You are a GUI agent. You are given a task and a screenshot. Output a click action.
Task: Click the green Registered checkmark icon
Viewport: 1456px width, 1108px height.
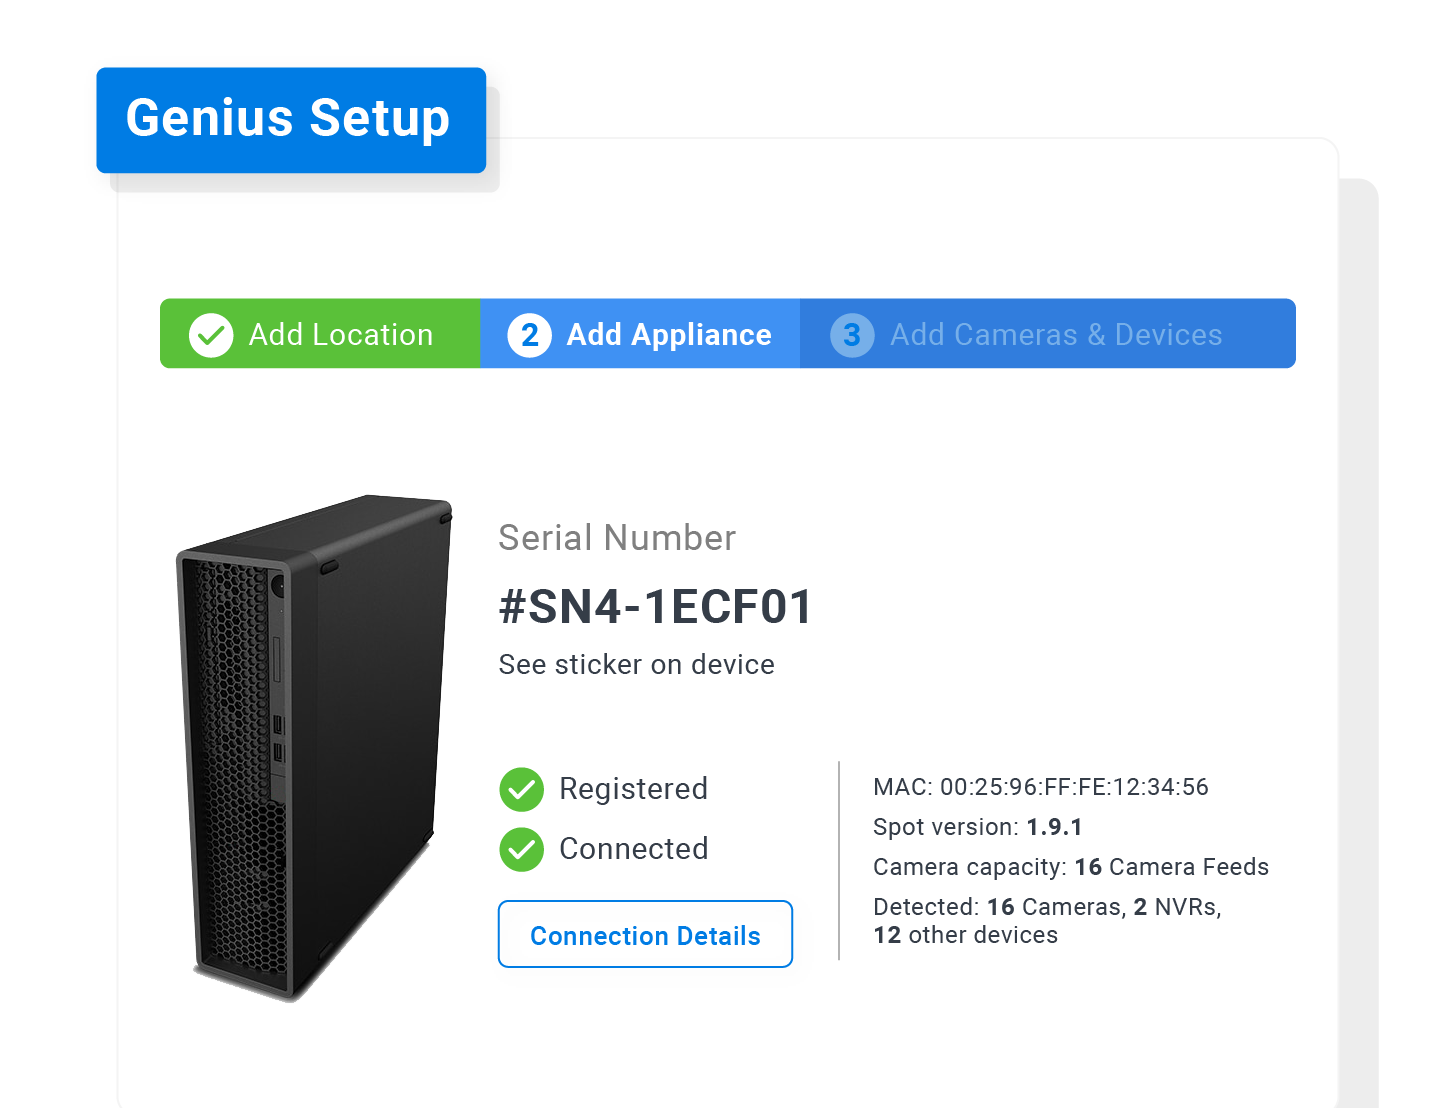(x=521, y=789)
